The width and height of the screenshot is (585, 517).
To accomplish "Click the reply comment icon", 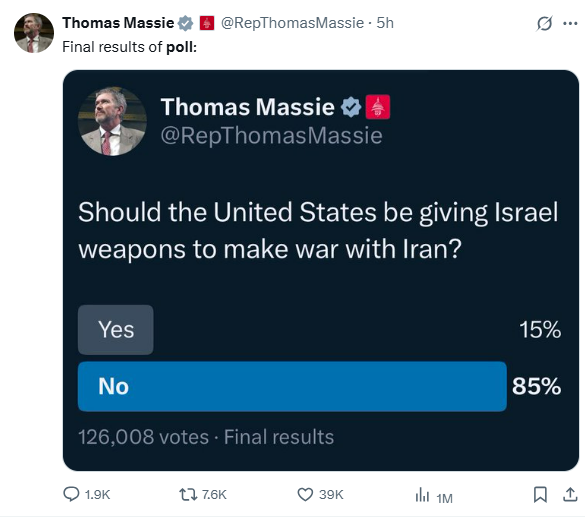I will 71,494.
